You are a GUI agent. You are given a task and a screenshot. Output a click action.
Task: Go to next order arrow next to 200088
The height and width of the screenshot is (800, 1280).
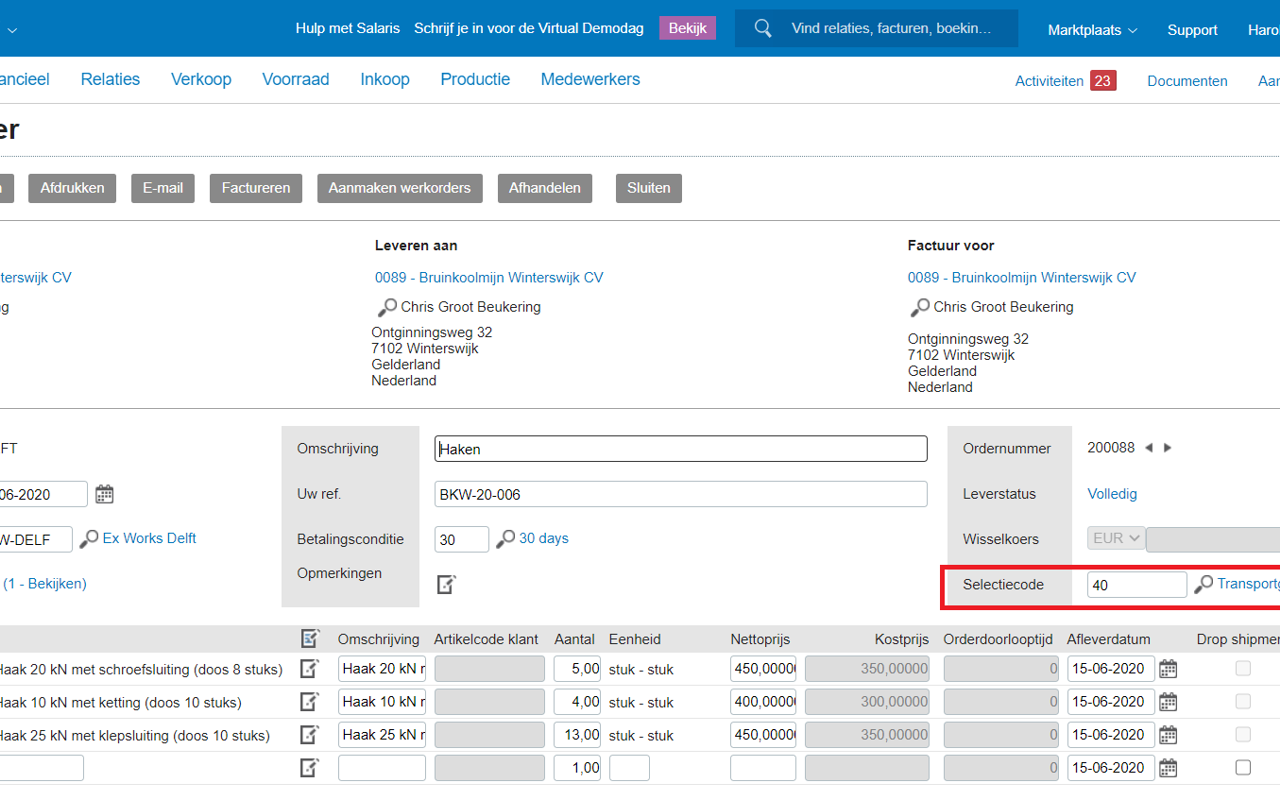[x=1167, y=448]
